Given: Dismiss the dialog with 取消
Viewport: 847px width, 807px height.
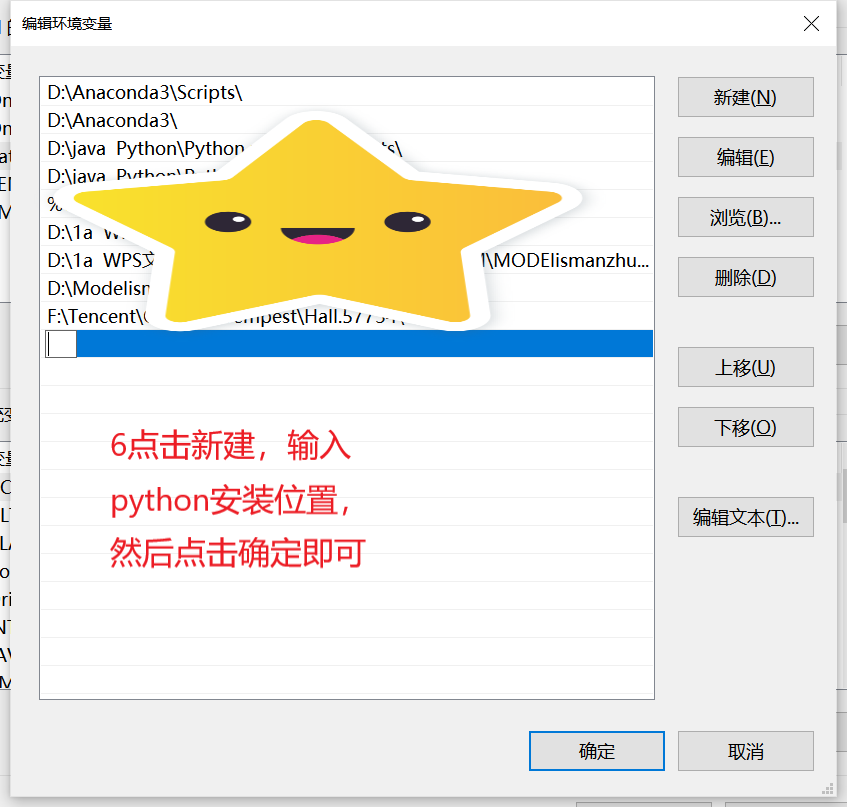Looking at the screenshot, I should [x=745, y=751].
